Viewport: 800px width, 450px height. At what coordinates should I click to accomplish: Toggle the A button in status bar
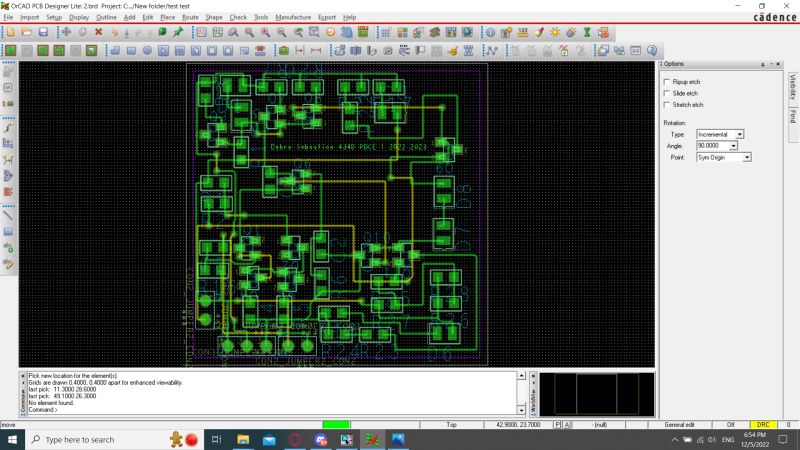(566, 424)
